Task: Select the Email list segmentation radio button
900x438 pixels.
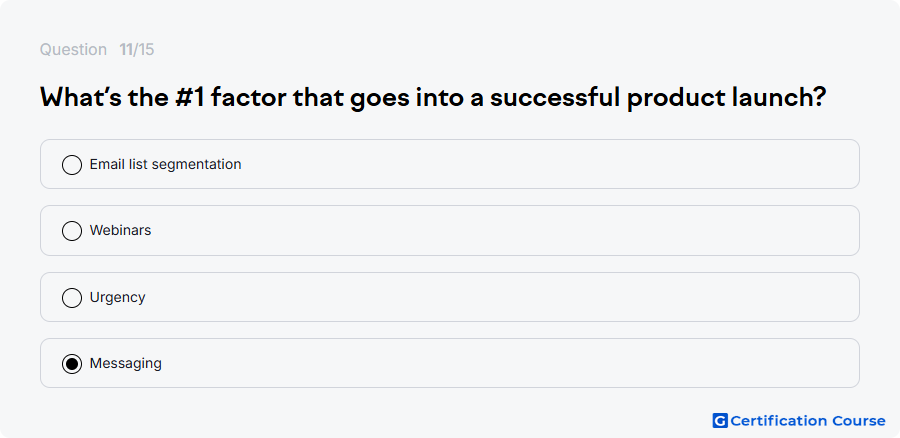Action: coord(72,165)
